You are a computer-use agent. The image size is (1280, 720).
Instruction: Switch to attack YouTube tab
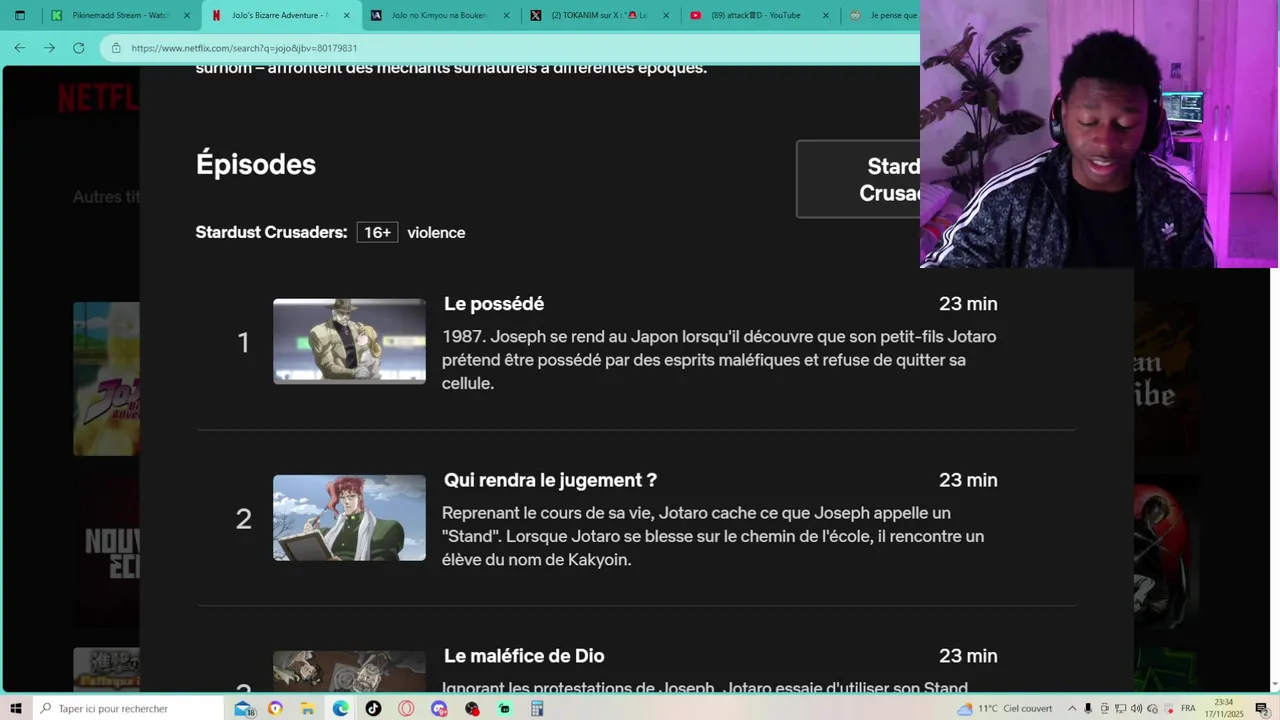(x=760, y=15)
